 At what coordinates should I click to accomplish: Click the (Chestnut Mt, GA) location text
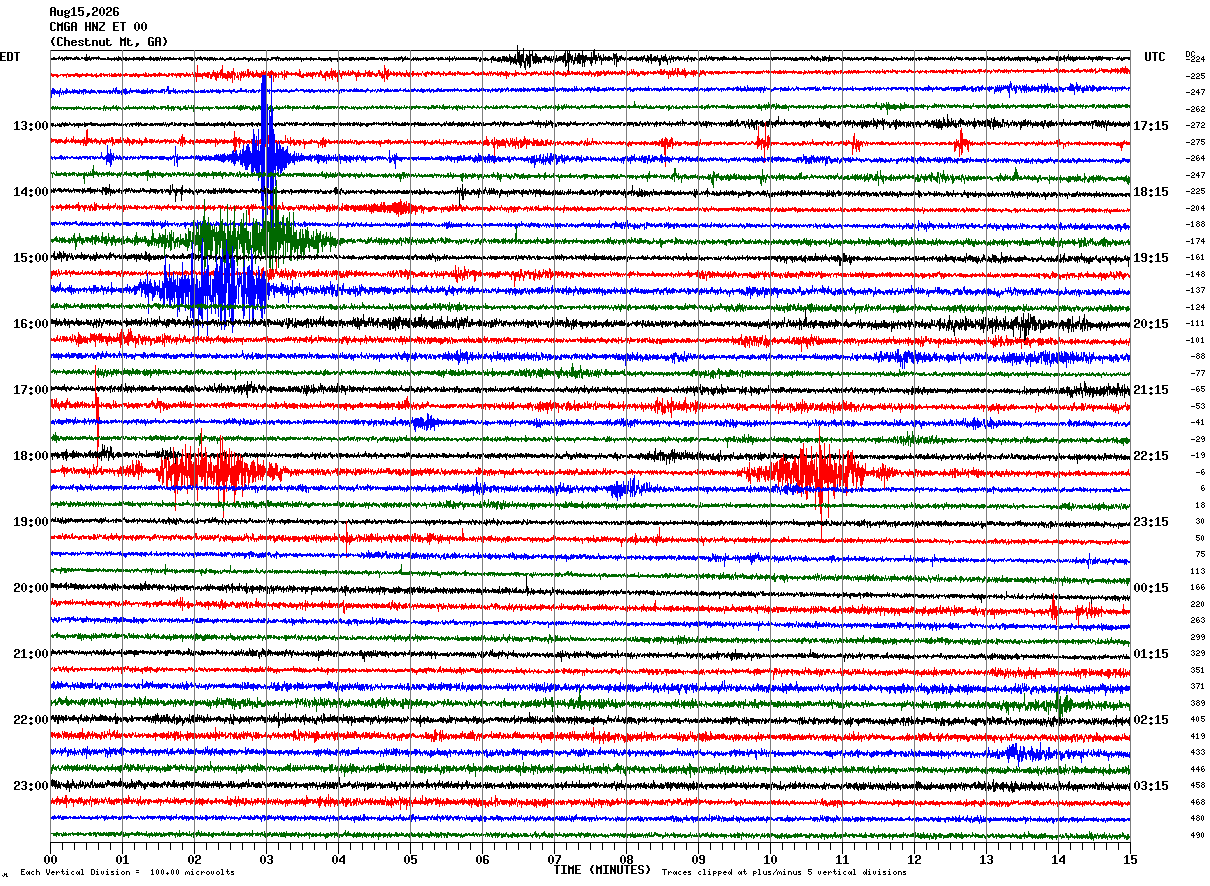[109, 42]
